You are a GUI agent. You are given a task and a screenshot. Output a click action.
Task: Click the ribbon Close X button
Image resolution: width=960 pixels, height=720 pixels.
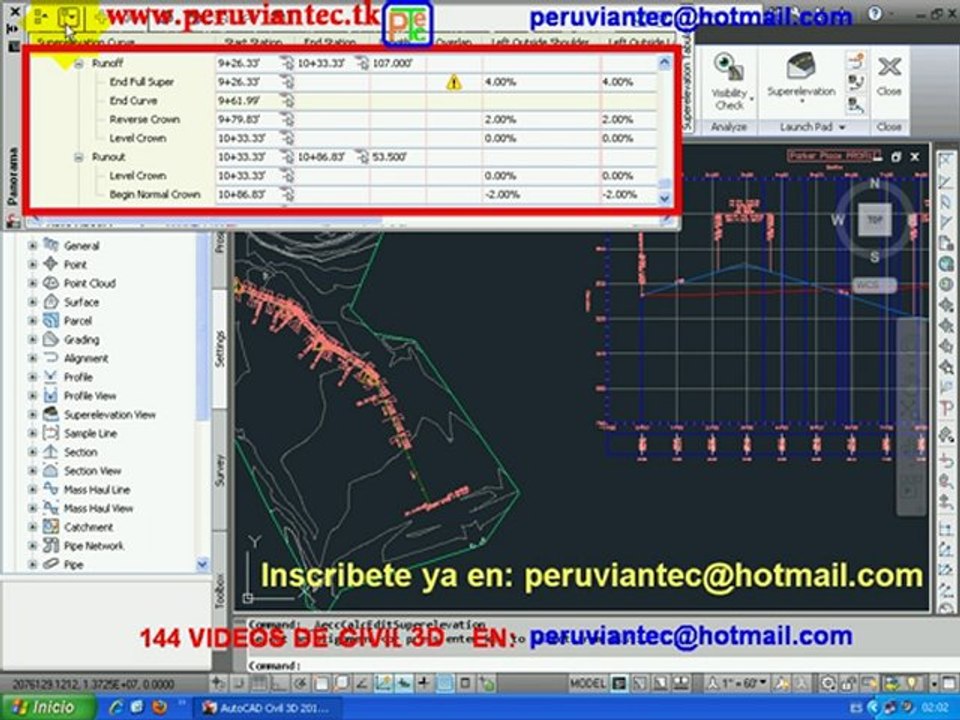(x=889, y=66)
